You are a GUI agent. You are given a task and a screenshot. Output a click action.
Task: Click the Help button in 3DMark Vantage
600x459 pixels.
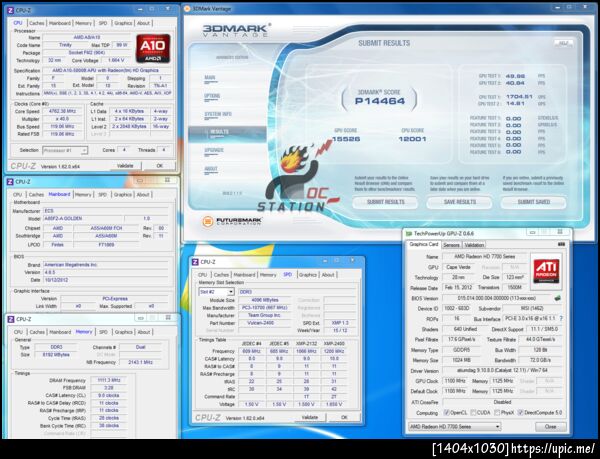[563, 43]
